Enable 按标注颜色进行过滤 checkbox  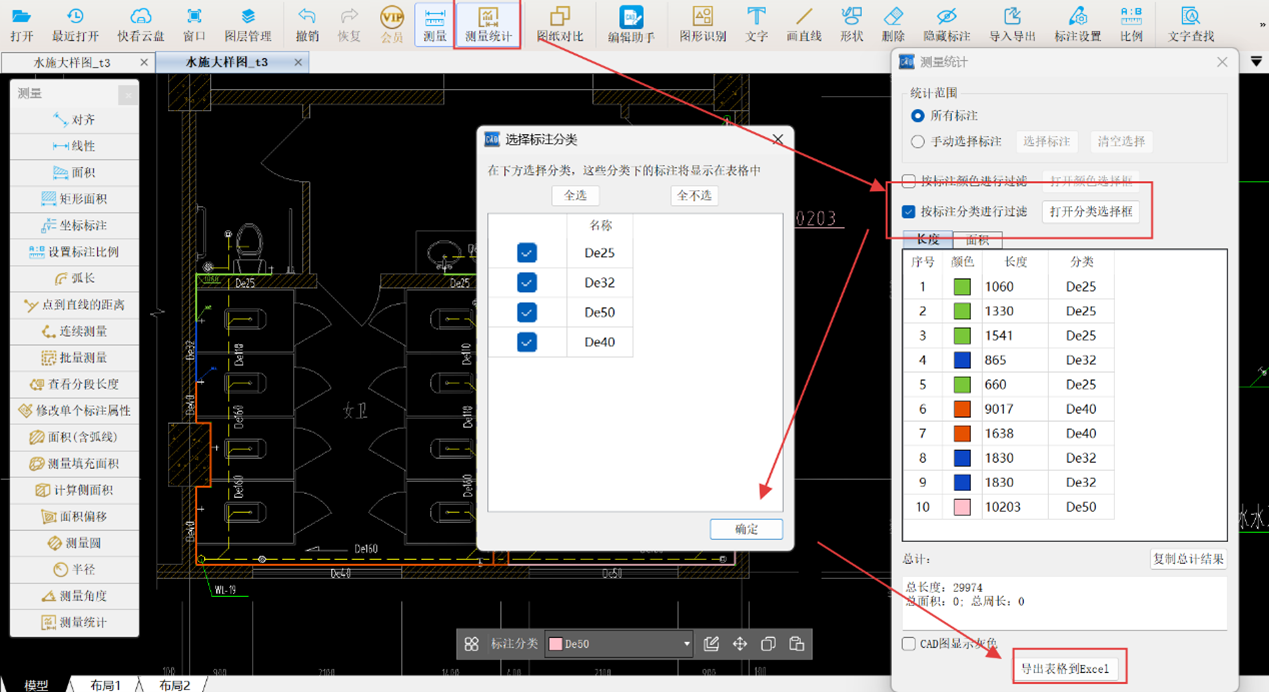coord(909,182)
